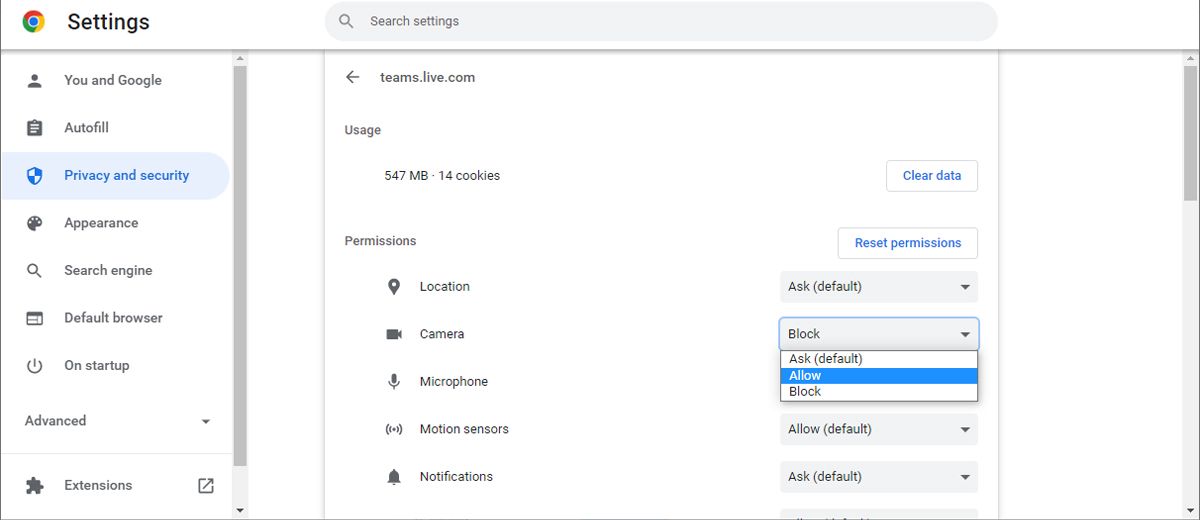This screenshot has width=1200, height=520.
Task: Open Extensions from sidebar
Action: tap(115, 485)
